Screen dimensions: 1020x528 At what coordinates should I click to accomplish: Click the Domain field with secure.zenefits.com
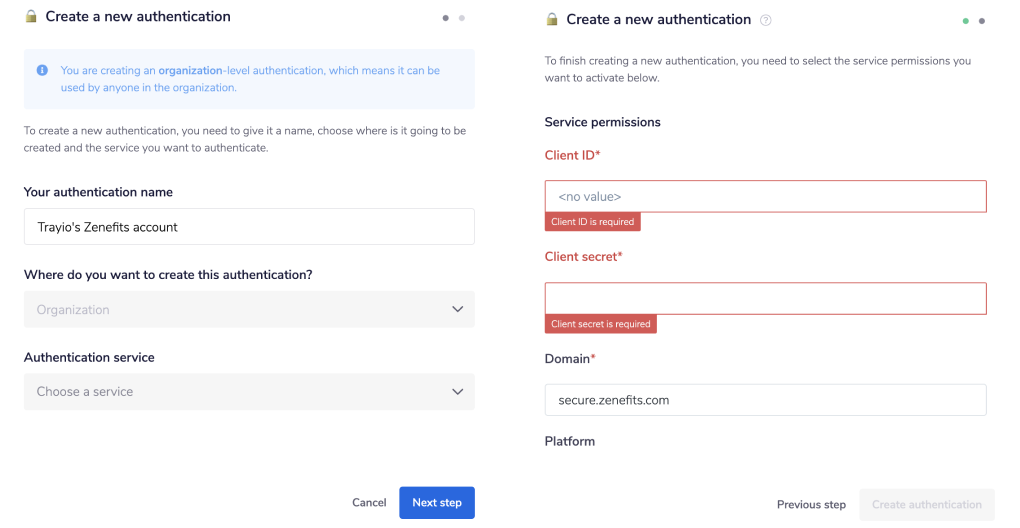[765, 400]
